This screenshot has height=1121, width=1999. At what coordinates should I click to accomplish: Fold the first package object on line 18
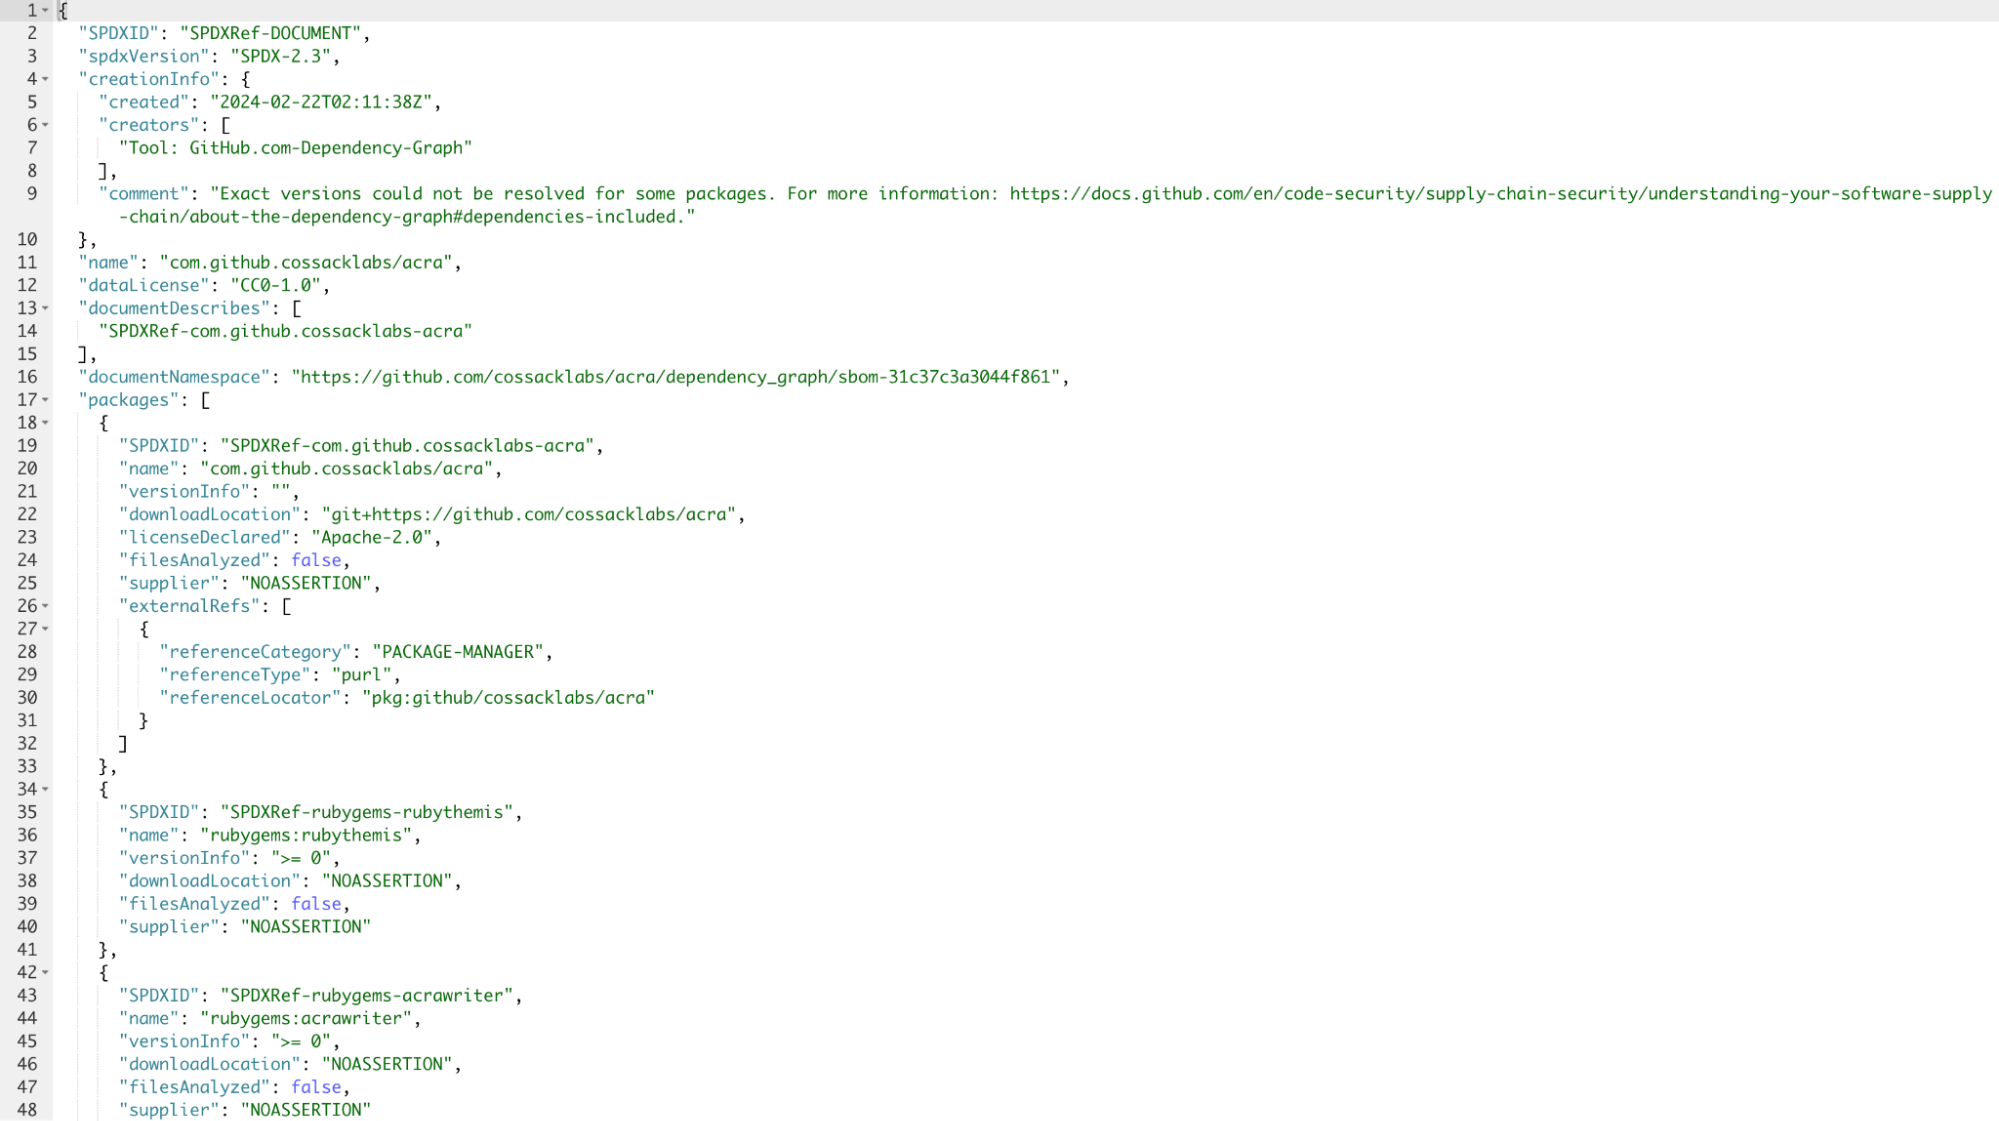coord(45,423)
